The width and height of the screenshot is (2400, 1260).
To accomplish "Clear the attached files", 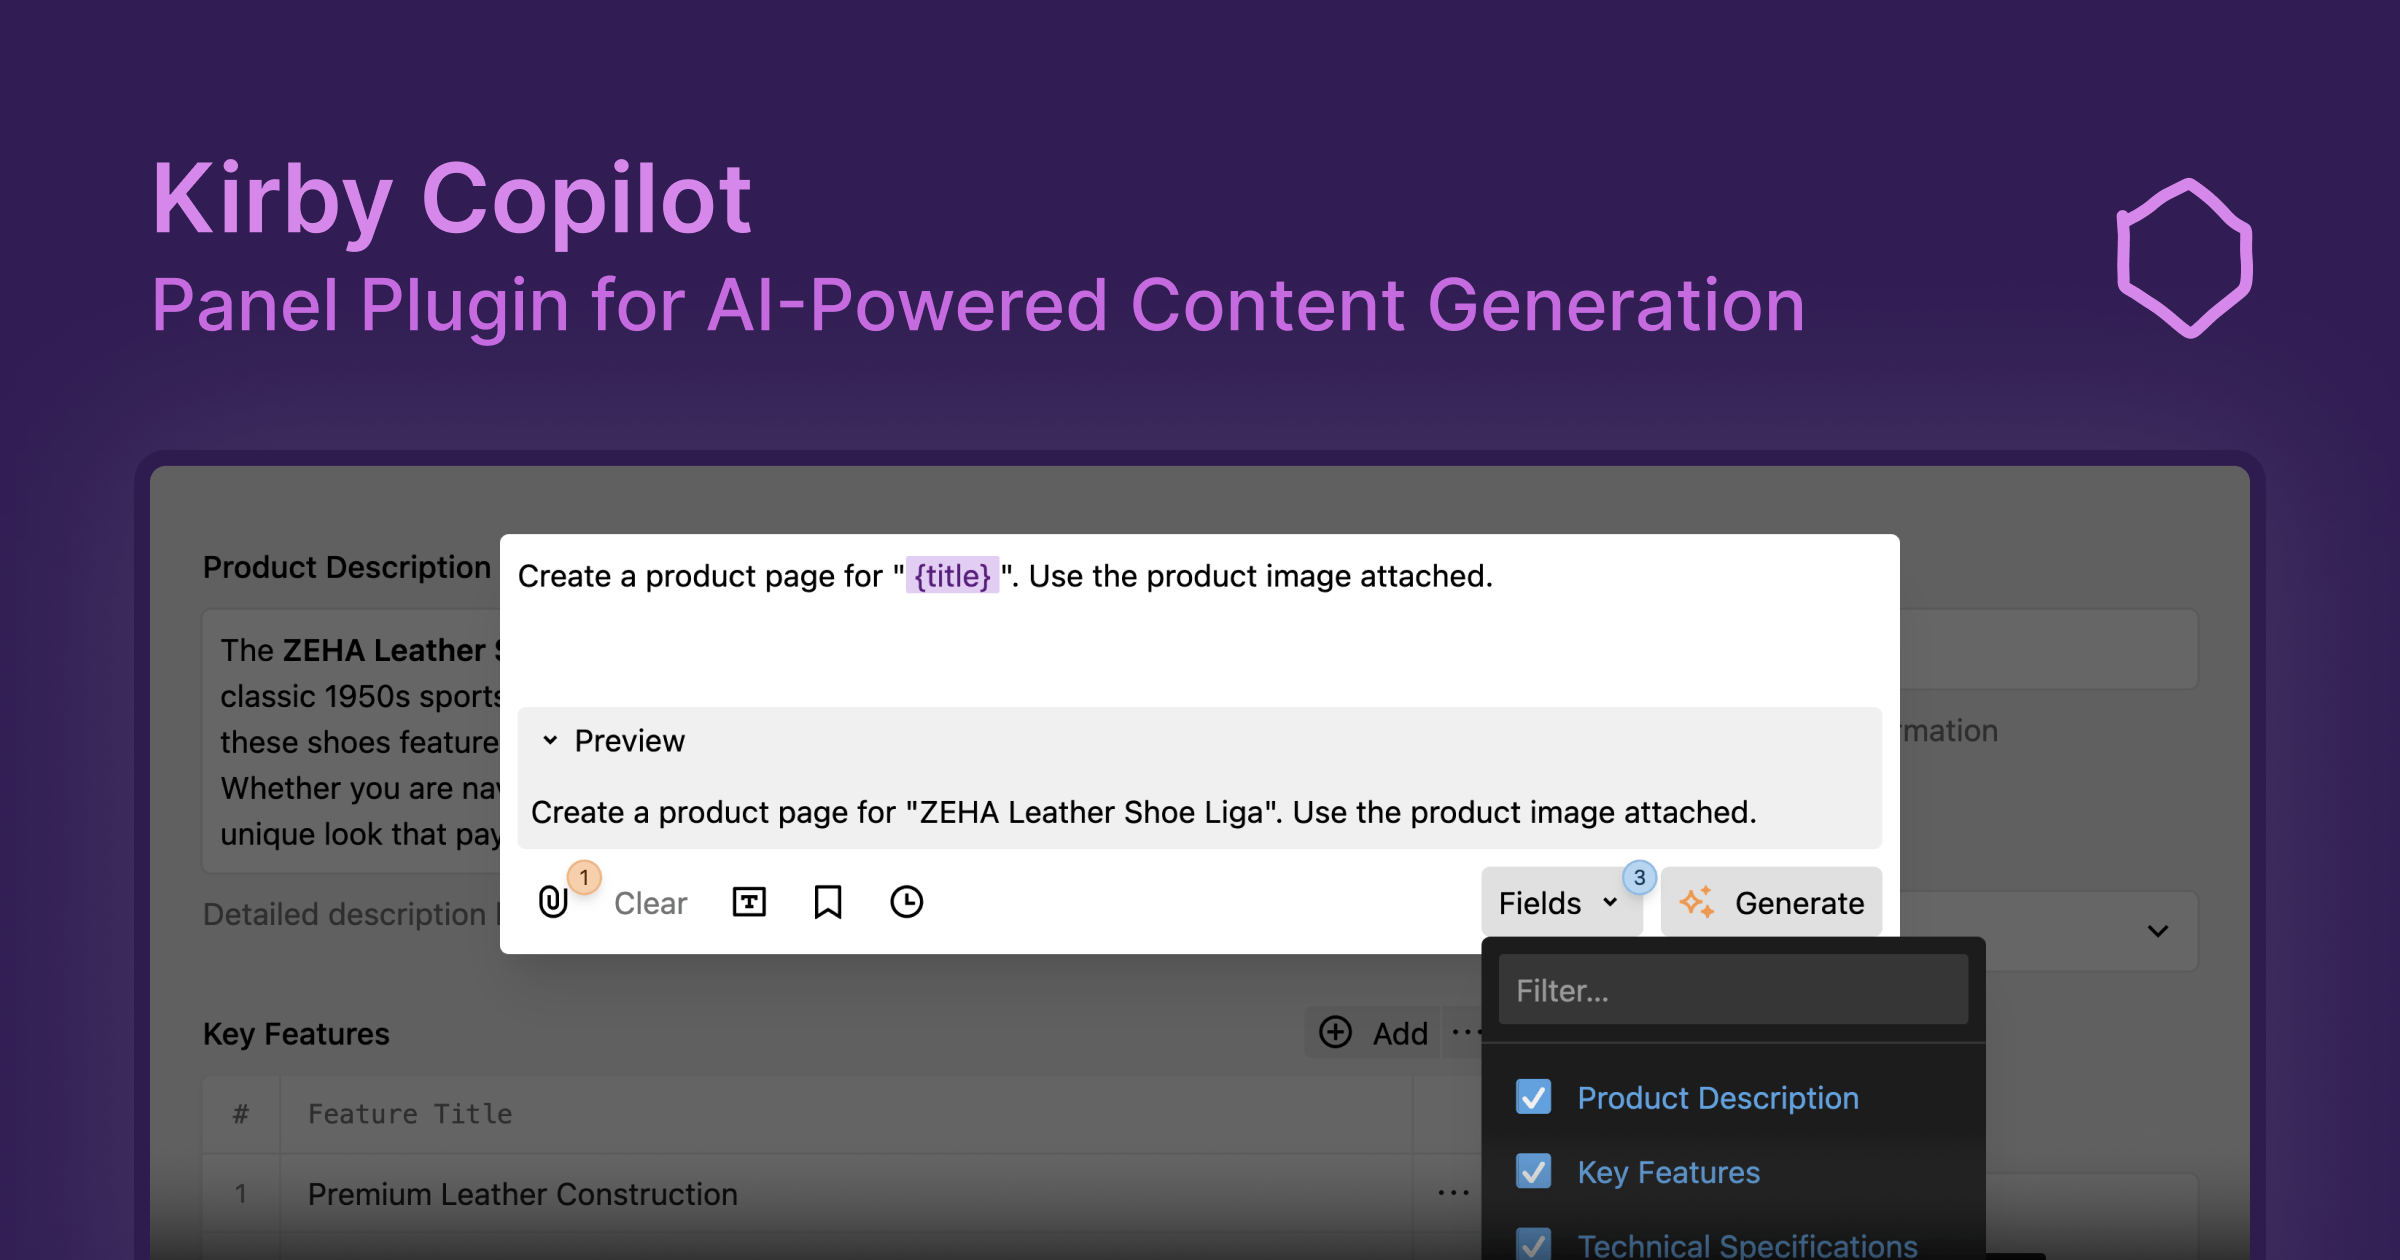I will 650,903.
